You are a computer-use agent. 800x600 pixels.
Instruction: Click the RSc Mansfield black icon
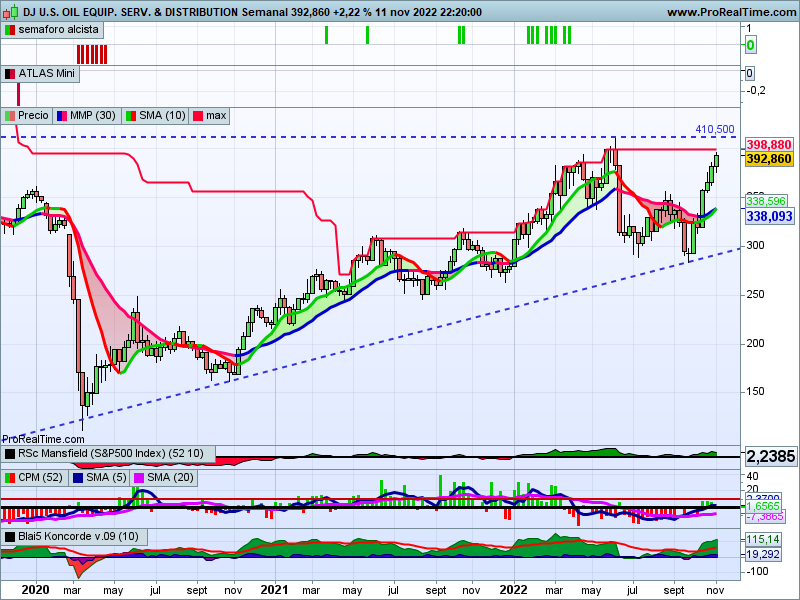[x=10, y=454]
